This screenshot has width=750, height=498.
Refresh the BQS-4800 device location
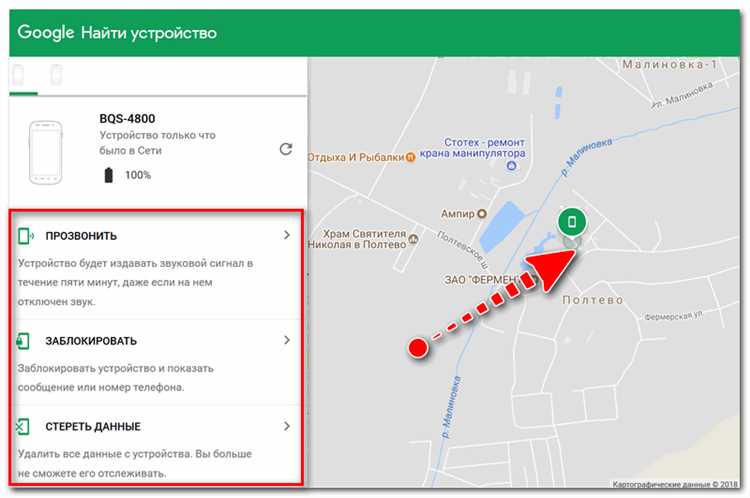286,149
